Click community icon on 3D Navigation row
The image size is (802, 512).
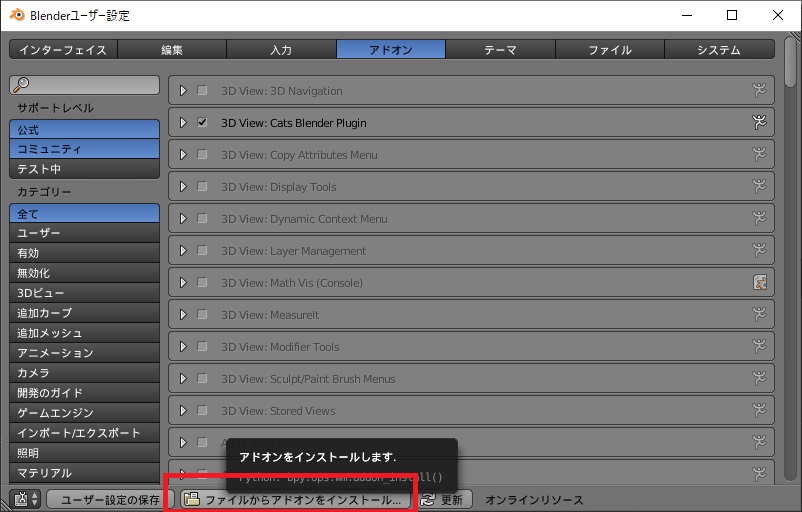(759, 91)
